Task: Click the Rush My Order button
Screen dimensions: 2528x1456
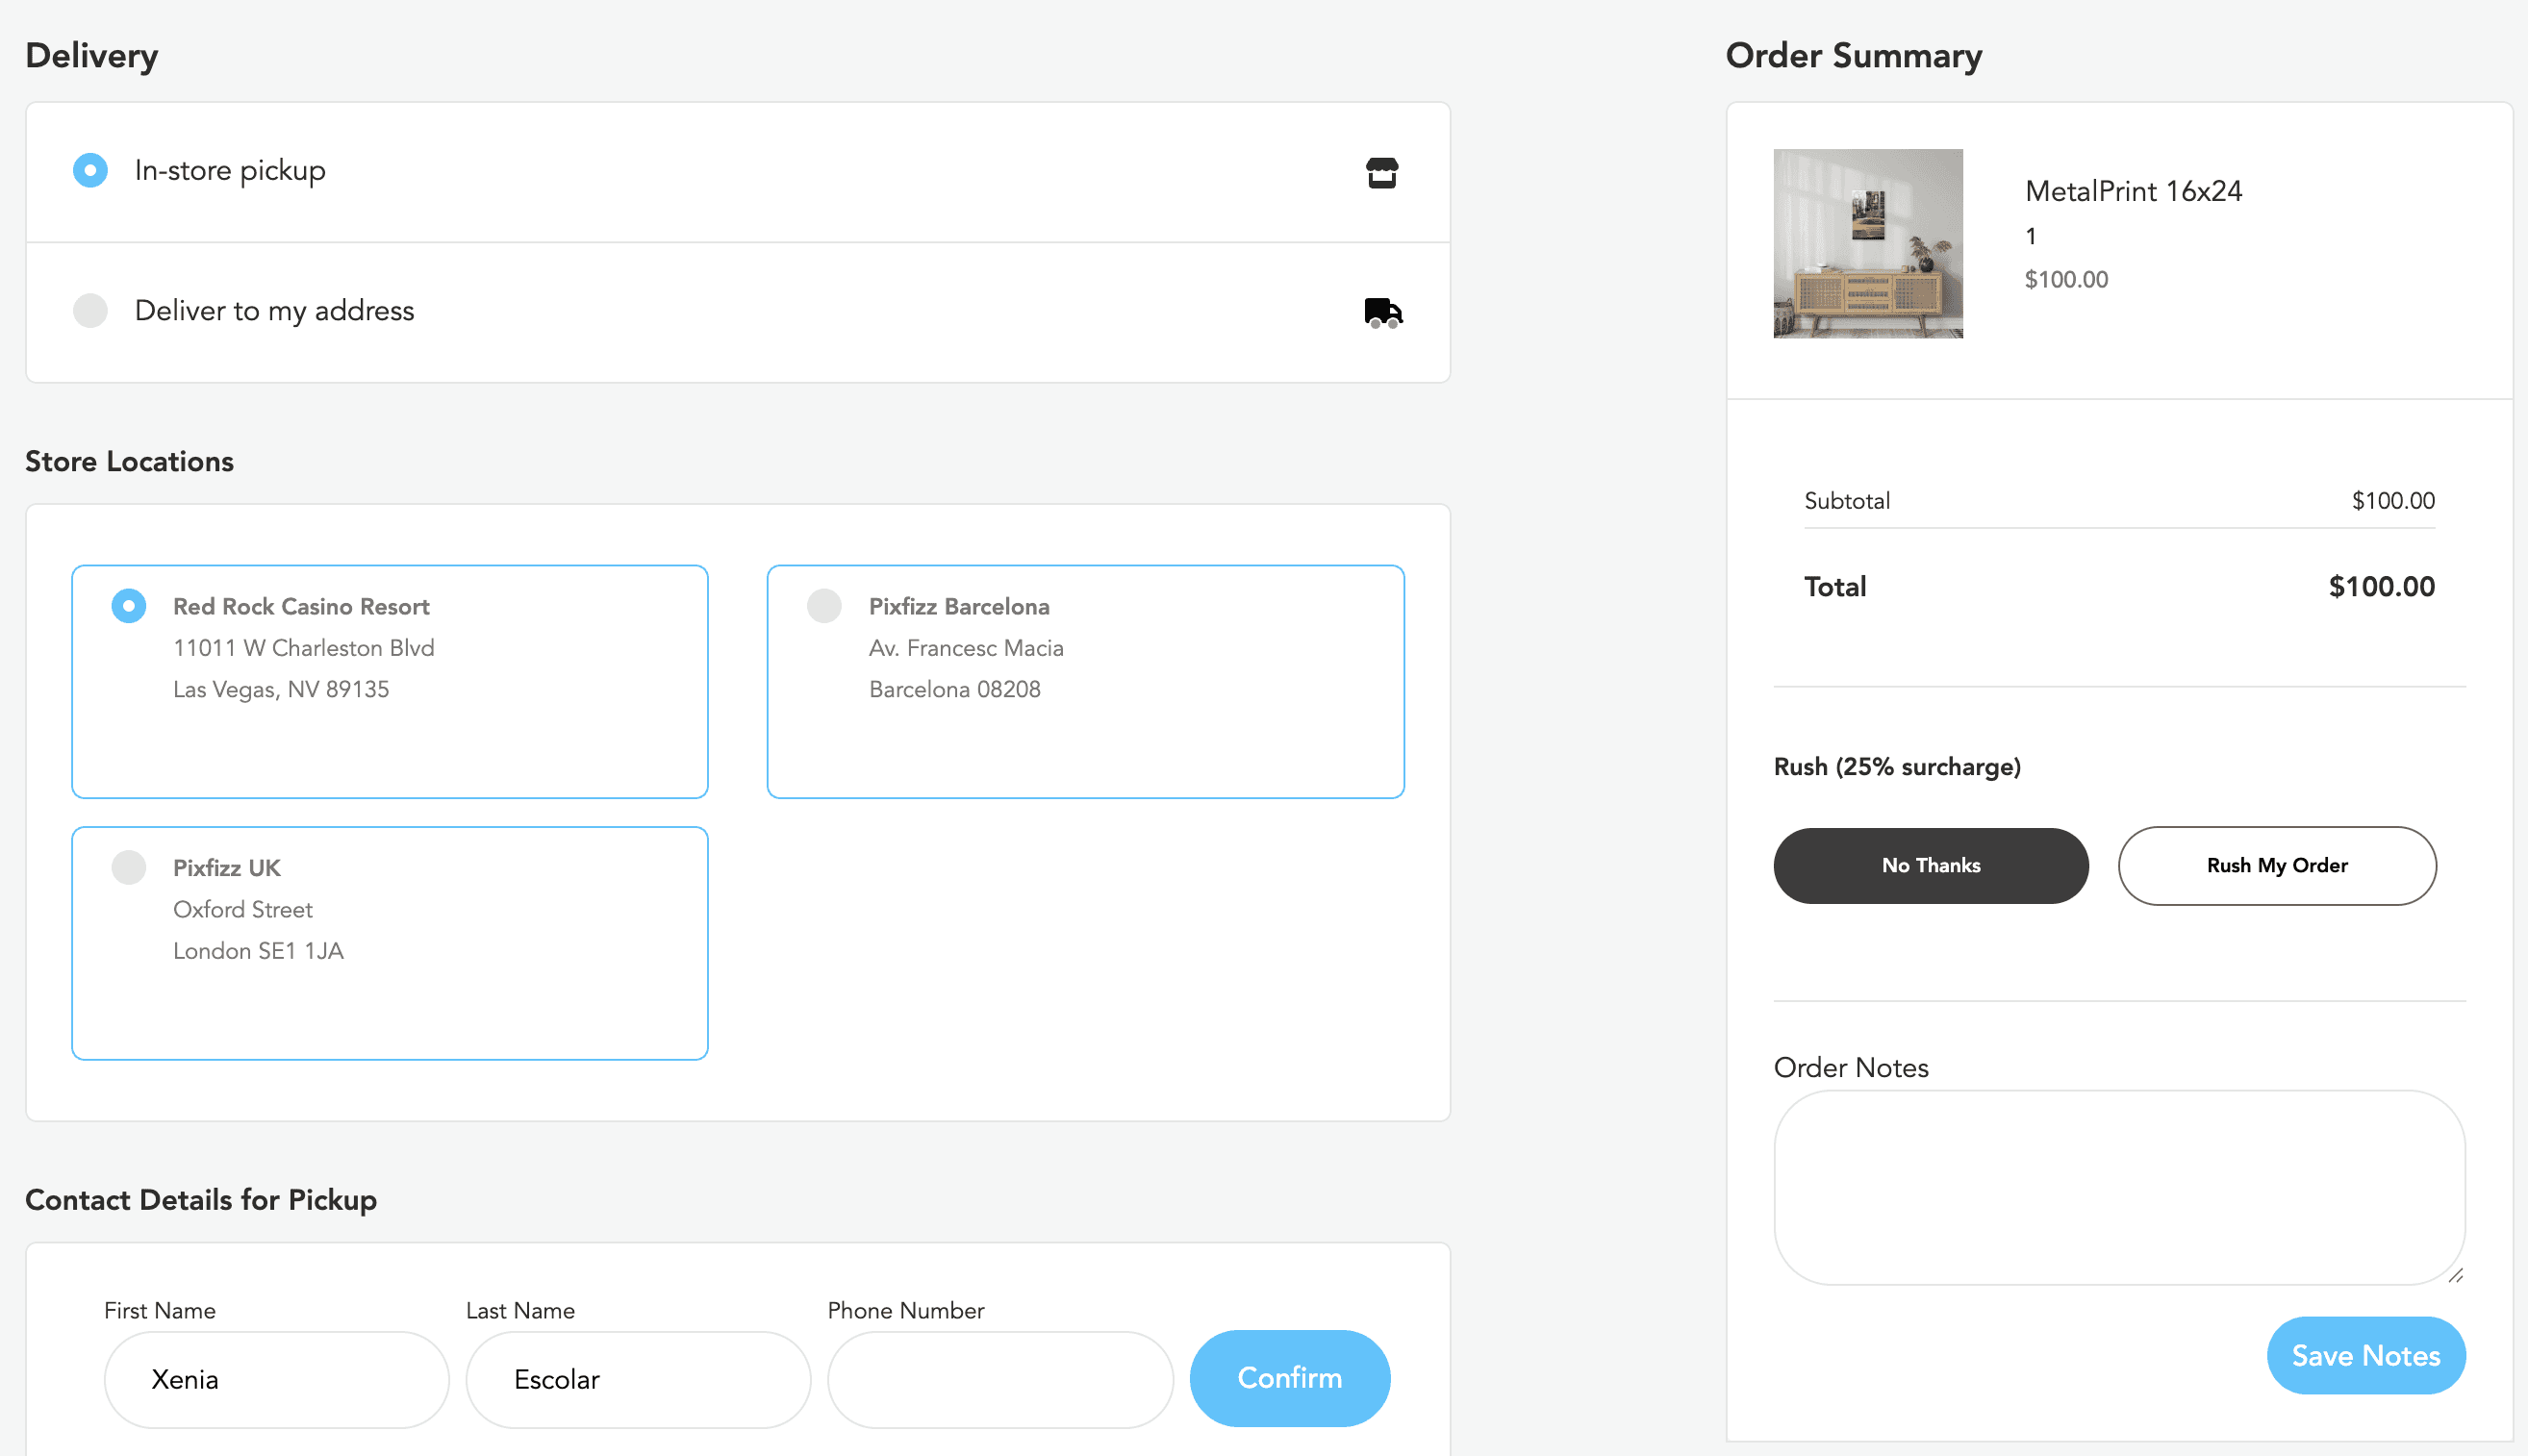Action: 2276,865
